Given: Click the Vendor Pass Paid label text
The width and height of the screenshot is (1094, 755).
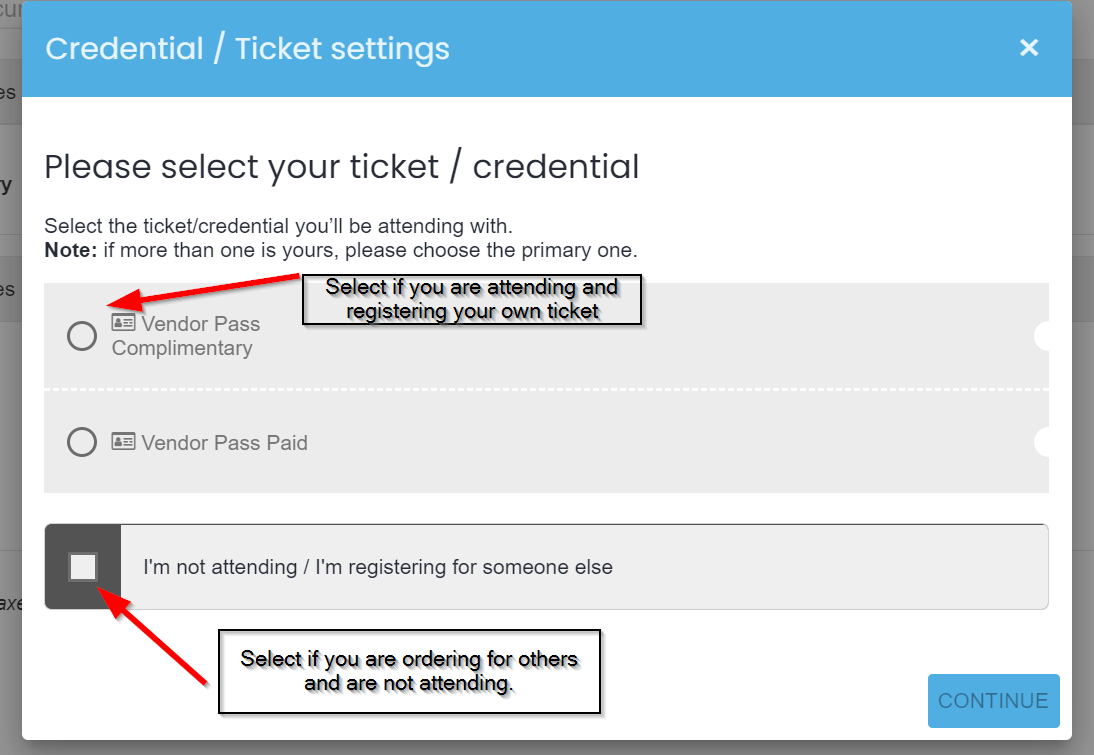Looking at the screenshot, I should click(224, 442).
